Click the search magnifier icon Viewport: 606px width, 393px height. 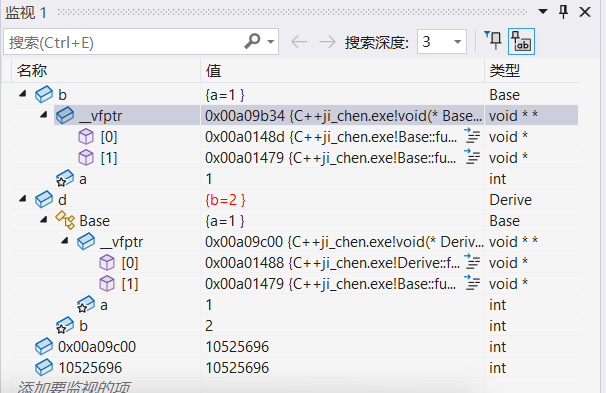tap(252, 41)
